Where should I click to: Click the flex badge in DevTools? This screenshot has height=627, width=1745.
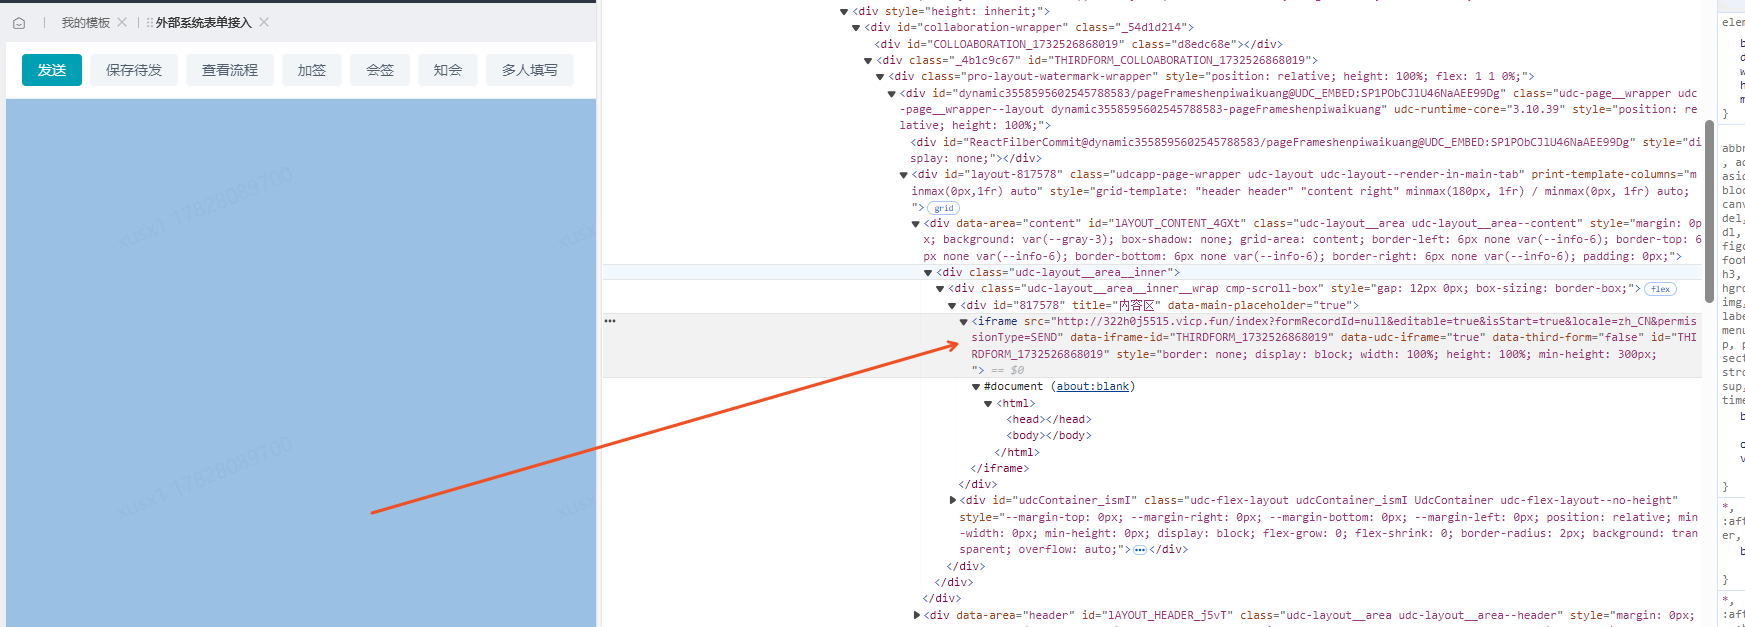(x=1660, y=289)
